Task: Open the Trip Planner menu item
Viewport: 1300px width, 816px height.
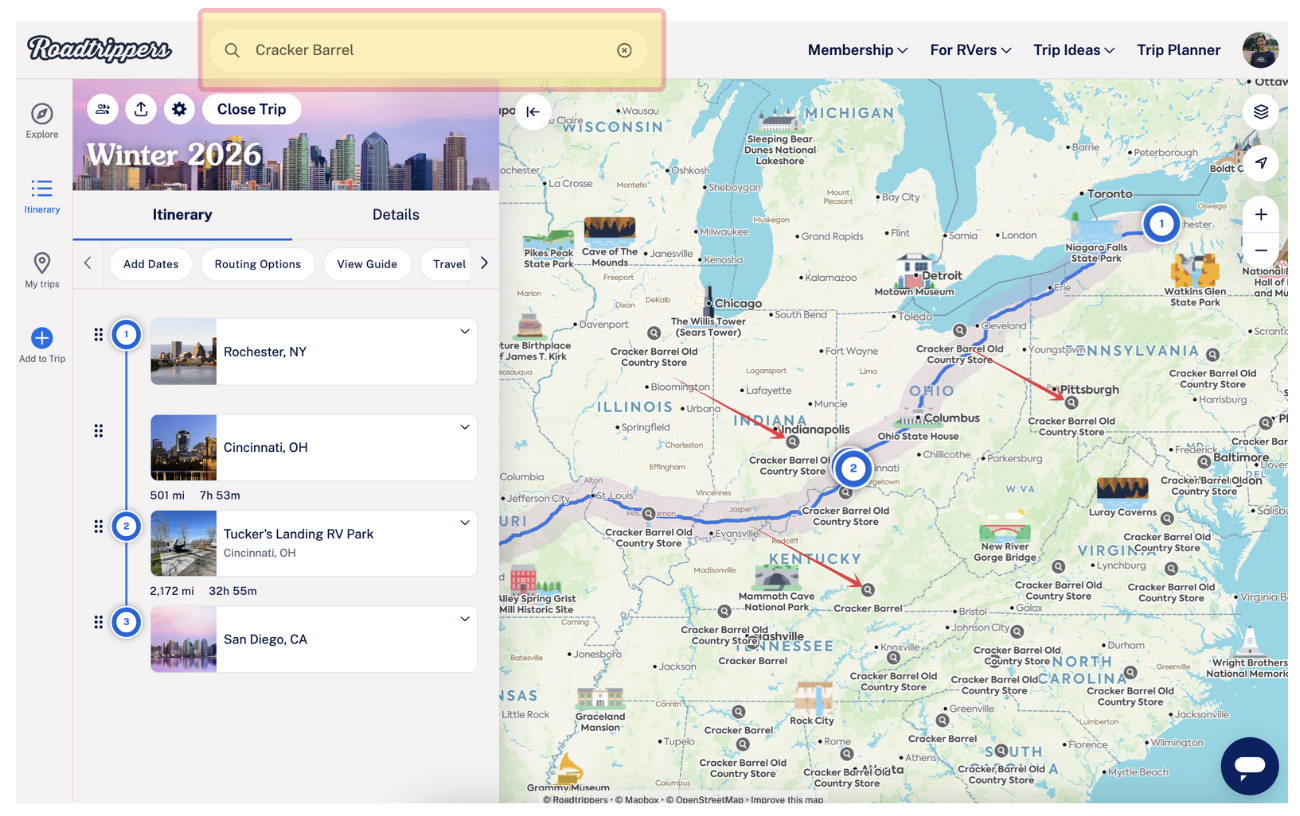Action: point(1178,49)
